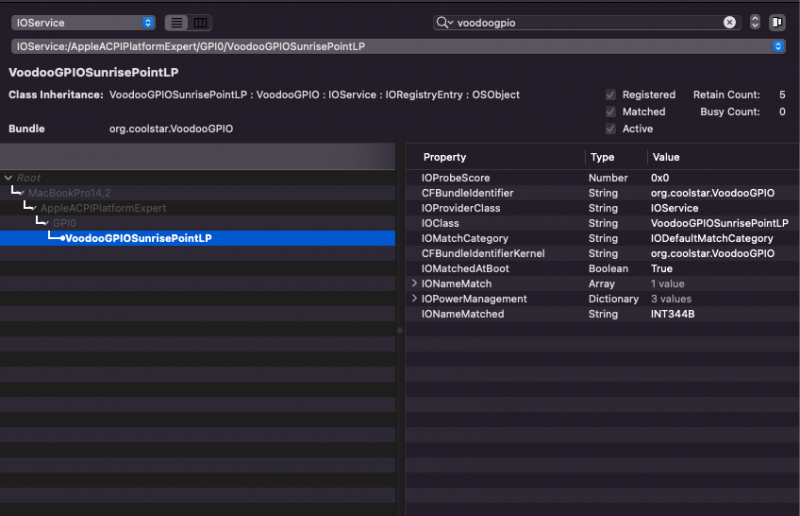Toggle the Active checkbox
The width and height of the screenshot is (800, 516).
(x=610, y=129)
